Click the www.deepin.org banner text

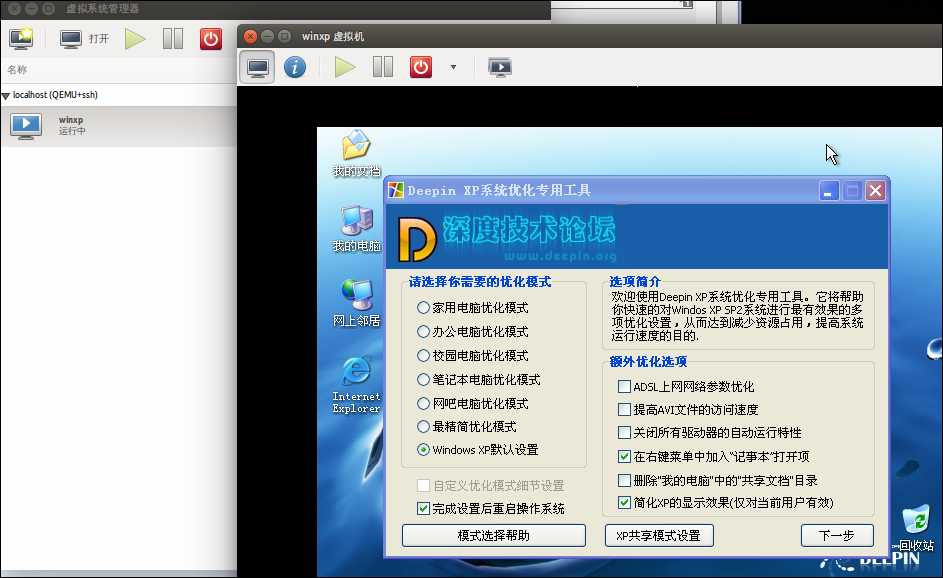point(560,257)
